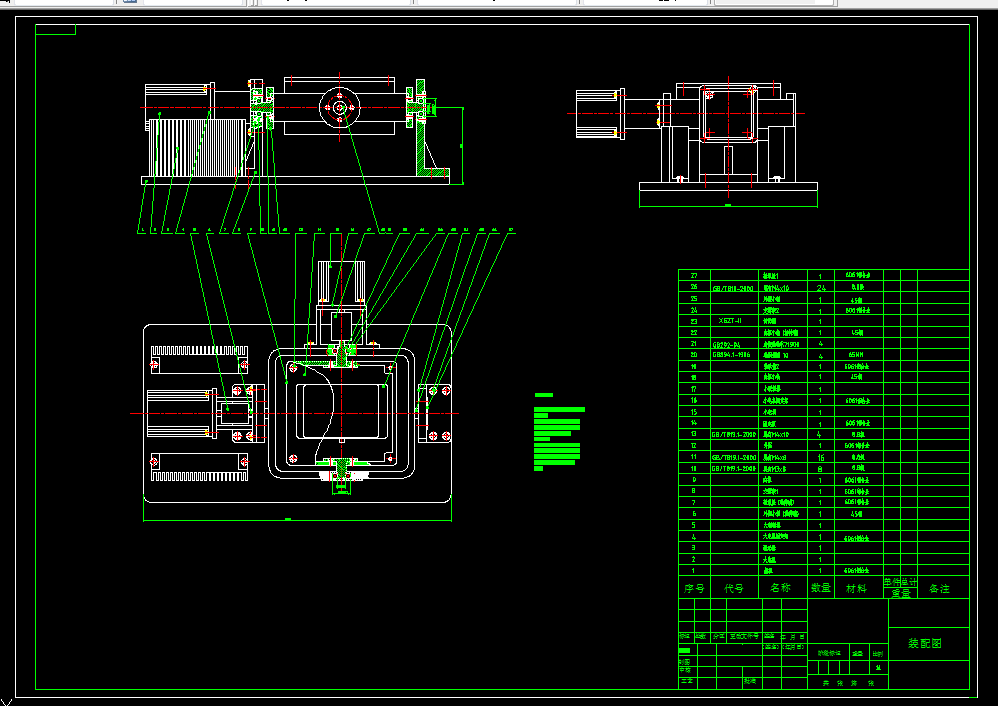Click sequence number 5 in parts table
The image size is (998, 706).
pyautogui.click(x=694, y=525)
